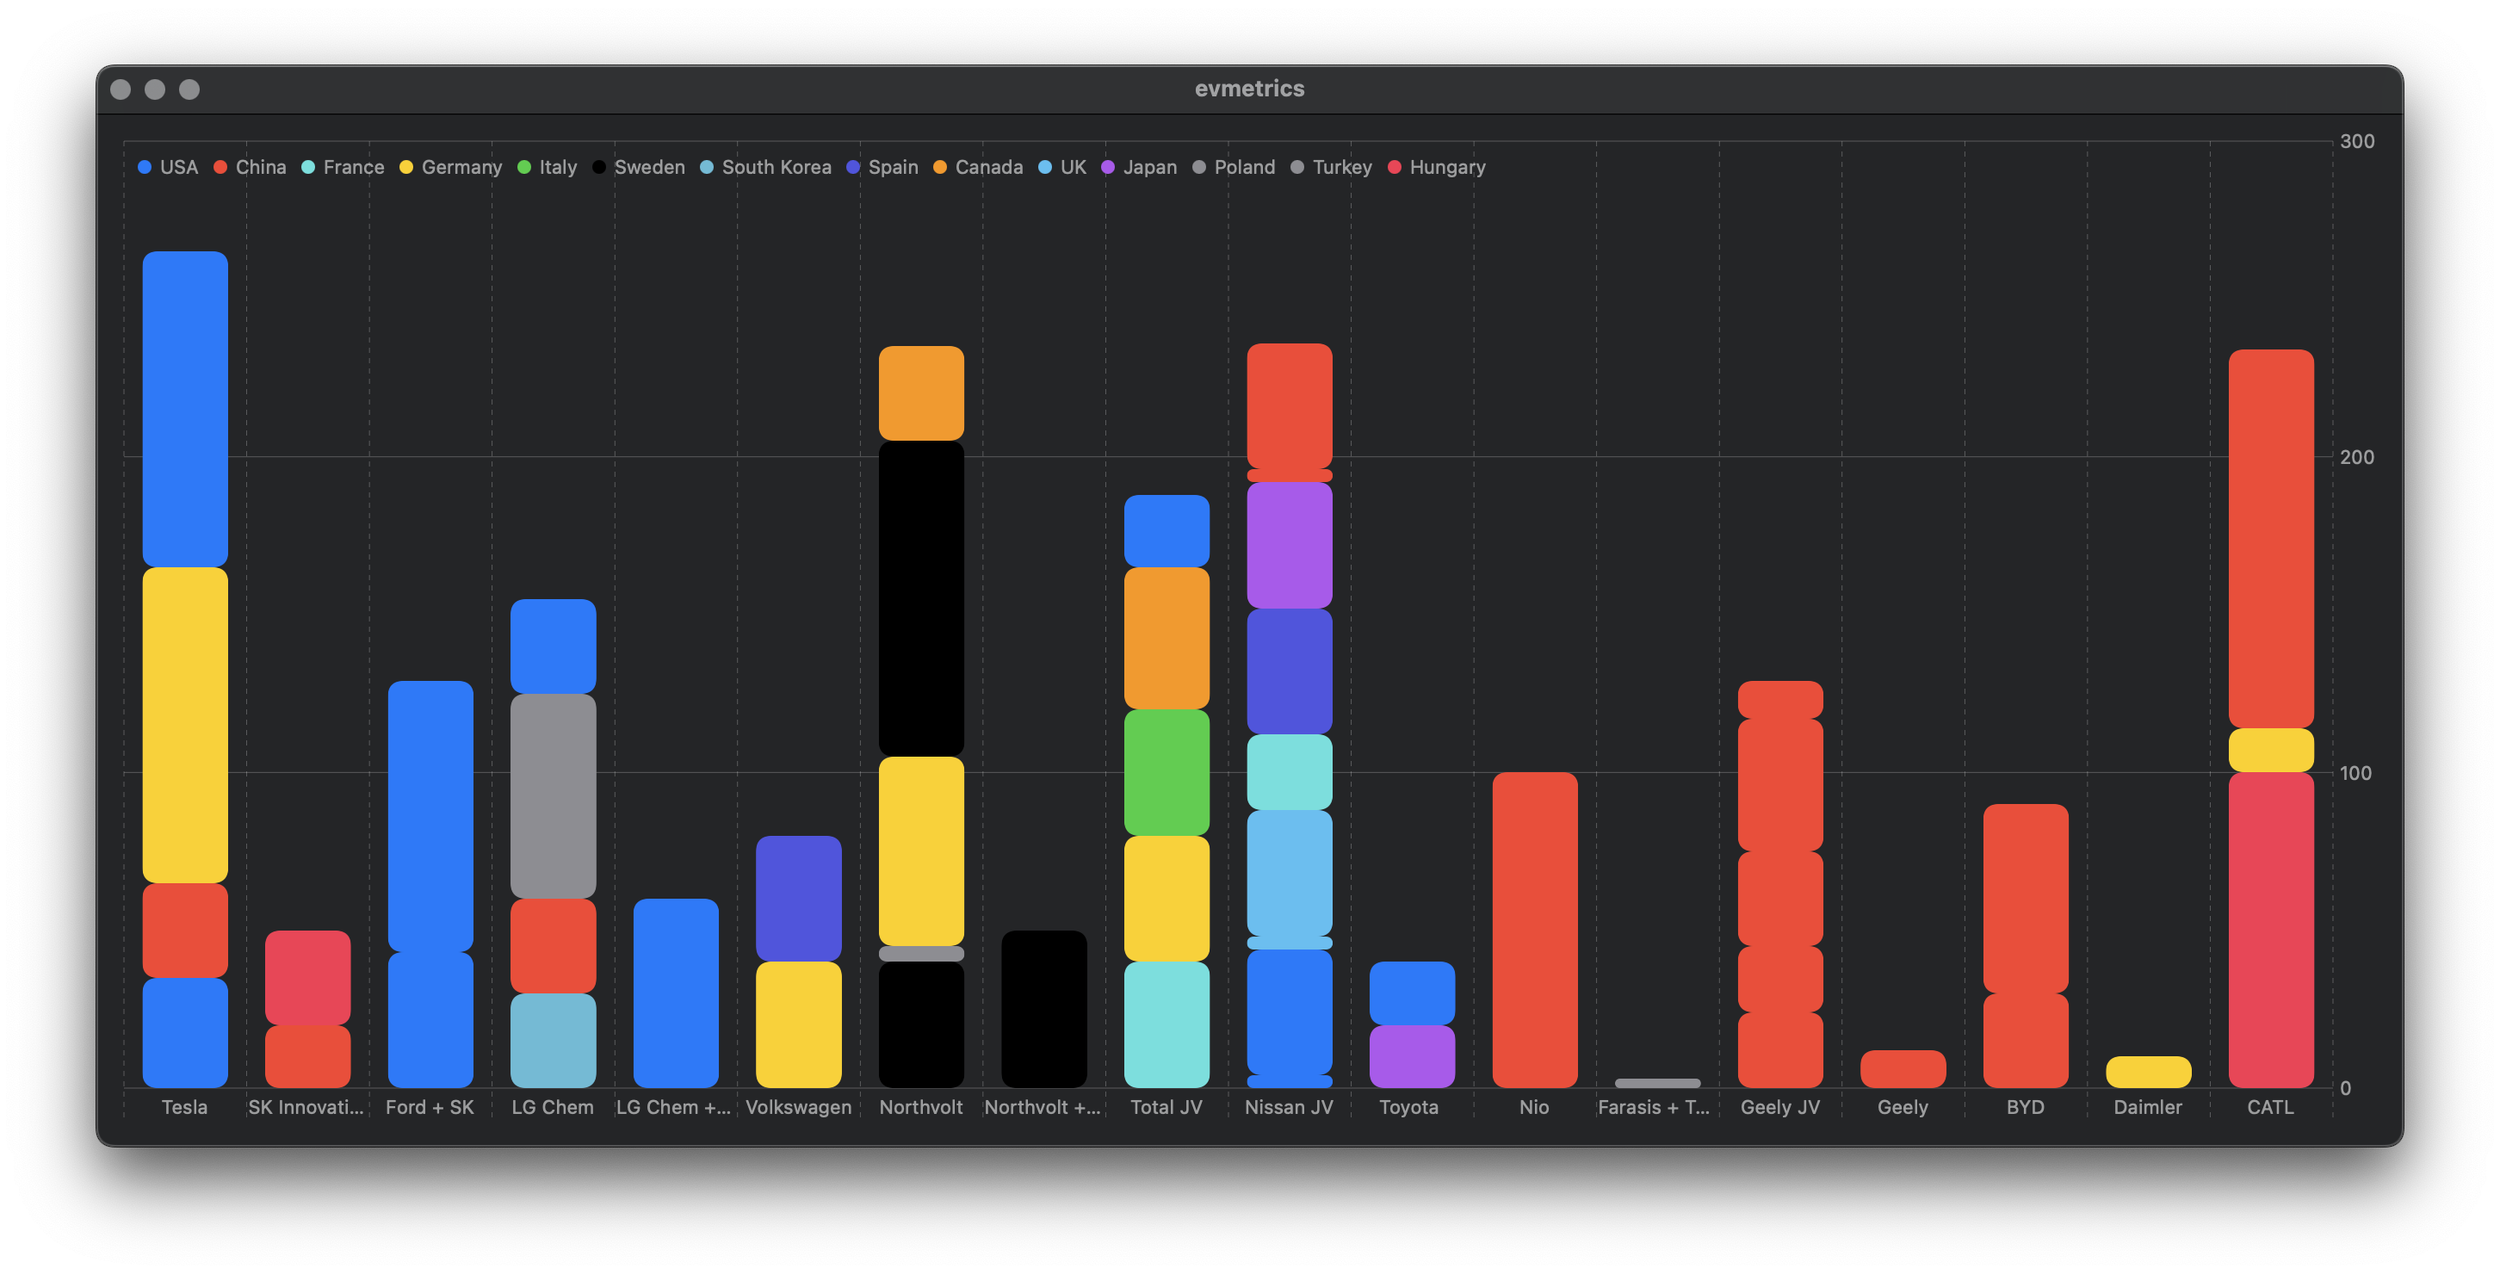This screenshot has height=1274, width=2500.
Task: Click the Volkswagen Spain indigo segment
Action: click(798, 898)
